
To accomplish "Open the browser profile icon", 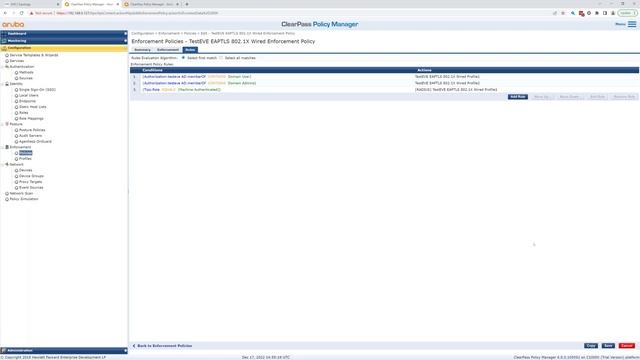I will click(x=613, y=13).
